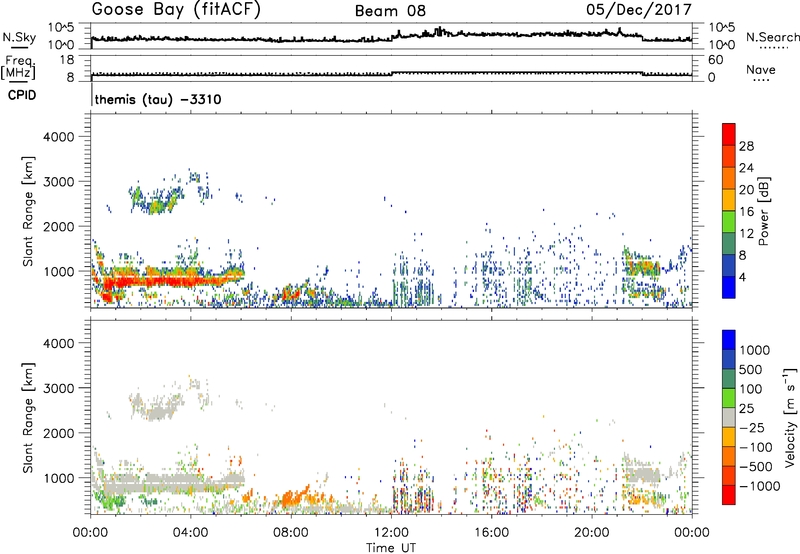
Task: Click the "2000" tick in power panel
Action: (58, 226)
